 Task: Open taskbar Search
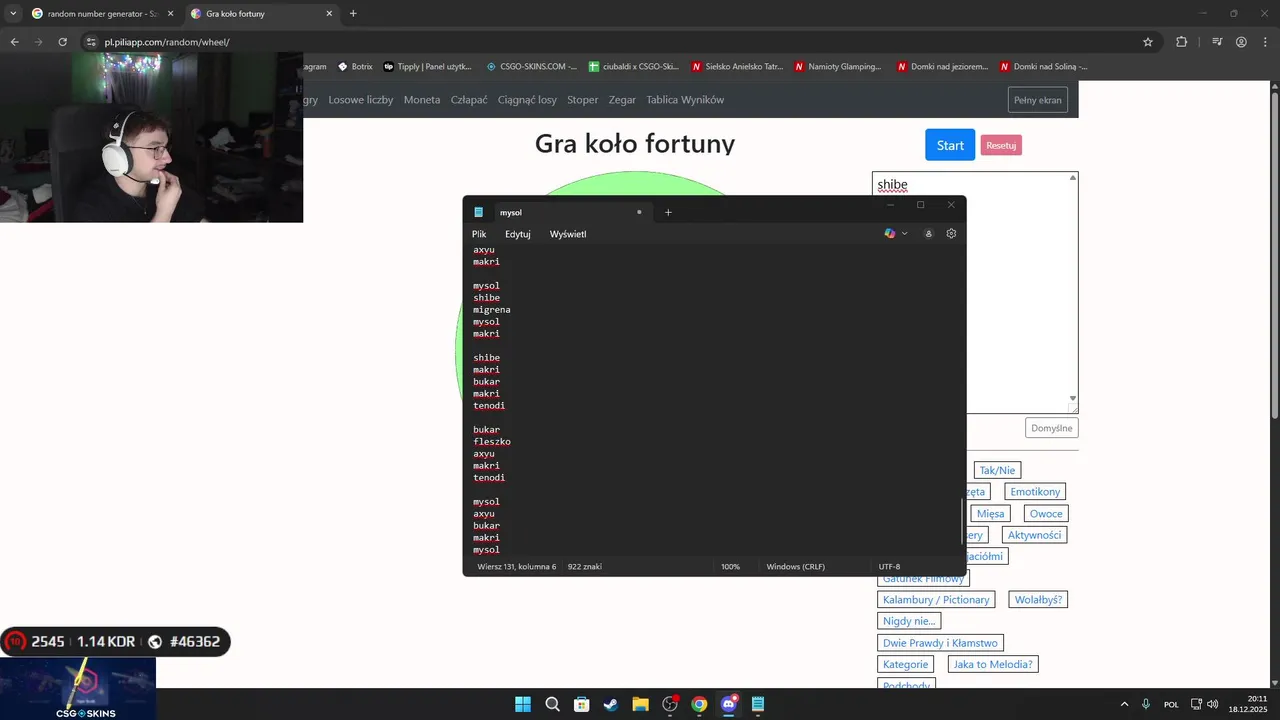point(552,704)
